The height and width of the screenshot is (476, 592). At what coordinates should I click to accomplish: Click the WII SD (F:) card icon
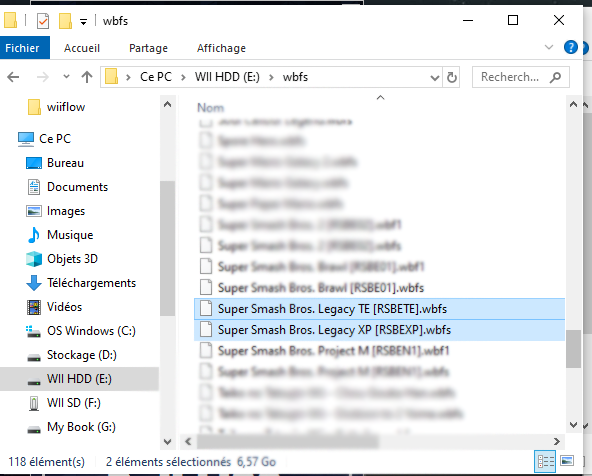[34, 403]
